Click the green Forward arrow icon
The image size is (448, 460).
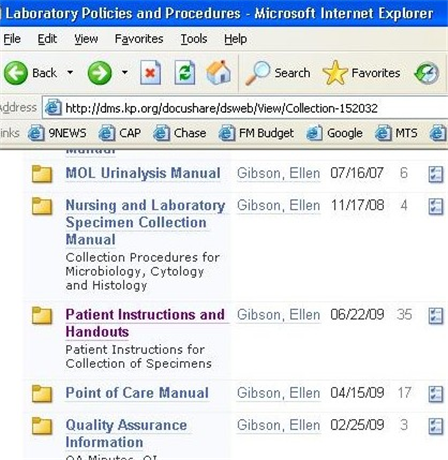click(x=99, y=73)
